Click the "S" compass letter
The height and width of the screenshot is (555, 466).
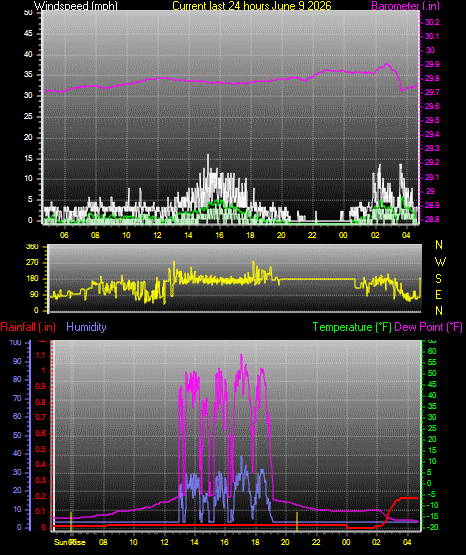coord(438,279)
